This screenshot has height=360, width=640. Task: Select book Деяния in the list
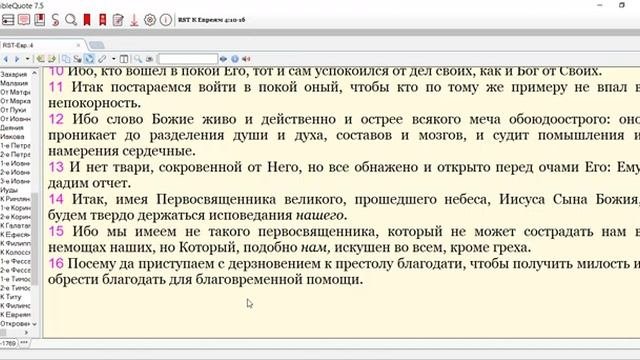(12, 128)
